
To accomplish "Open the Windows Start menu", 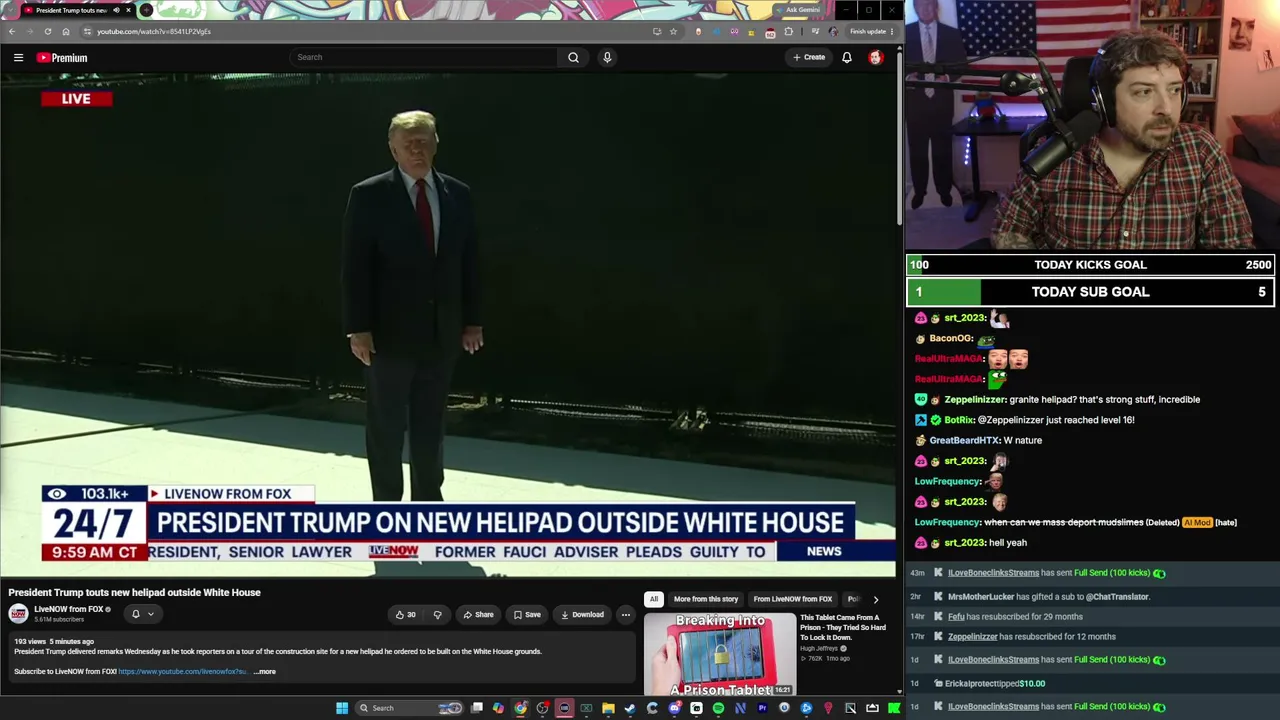I will click(x=342, y=708).
